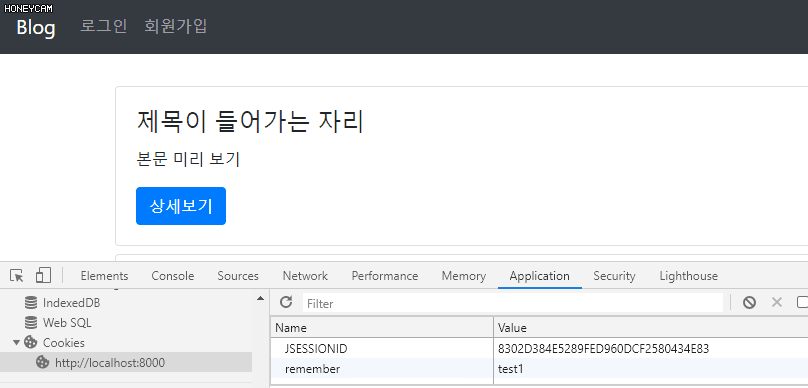Select the JSESSIONID cookie name cell
This screenshot has height=388, width=808.
pos(382,349)
